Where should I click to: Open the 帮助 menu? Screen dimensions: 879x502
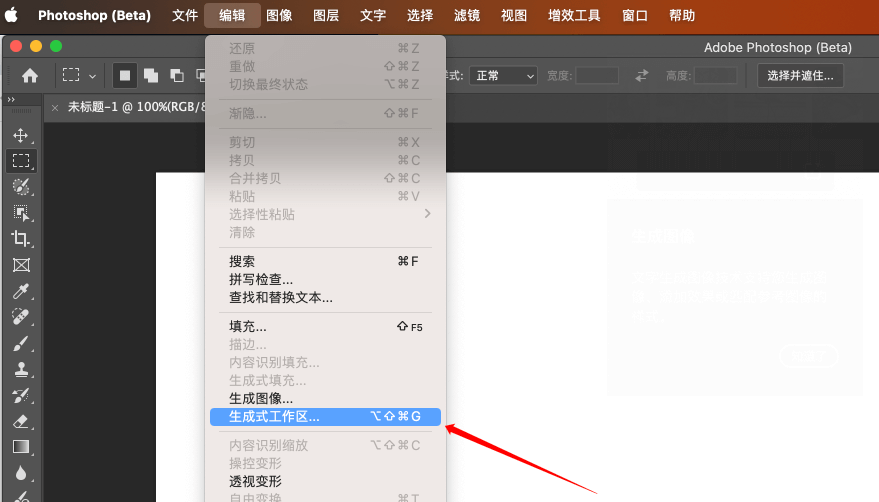coord(682,15)
